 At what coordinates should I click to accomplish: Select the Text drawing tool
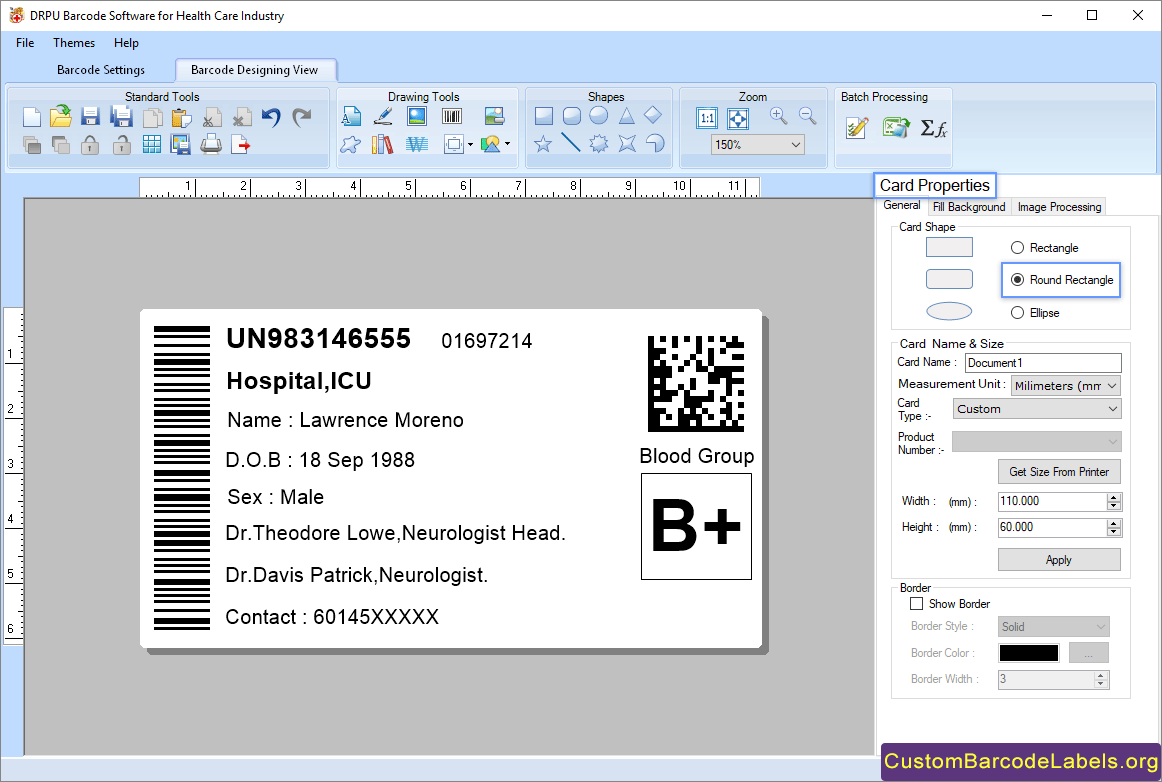click(351, 116)
